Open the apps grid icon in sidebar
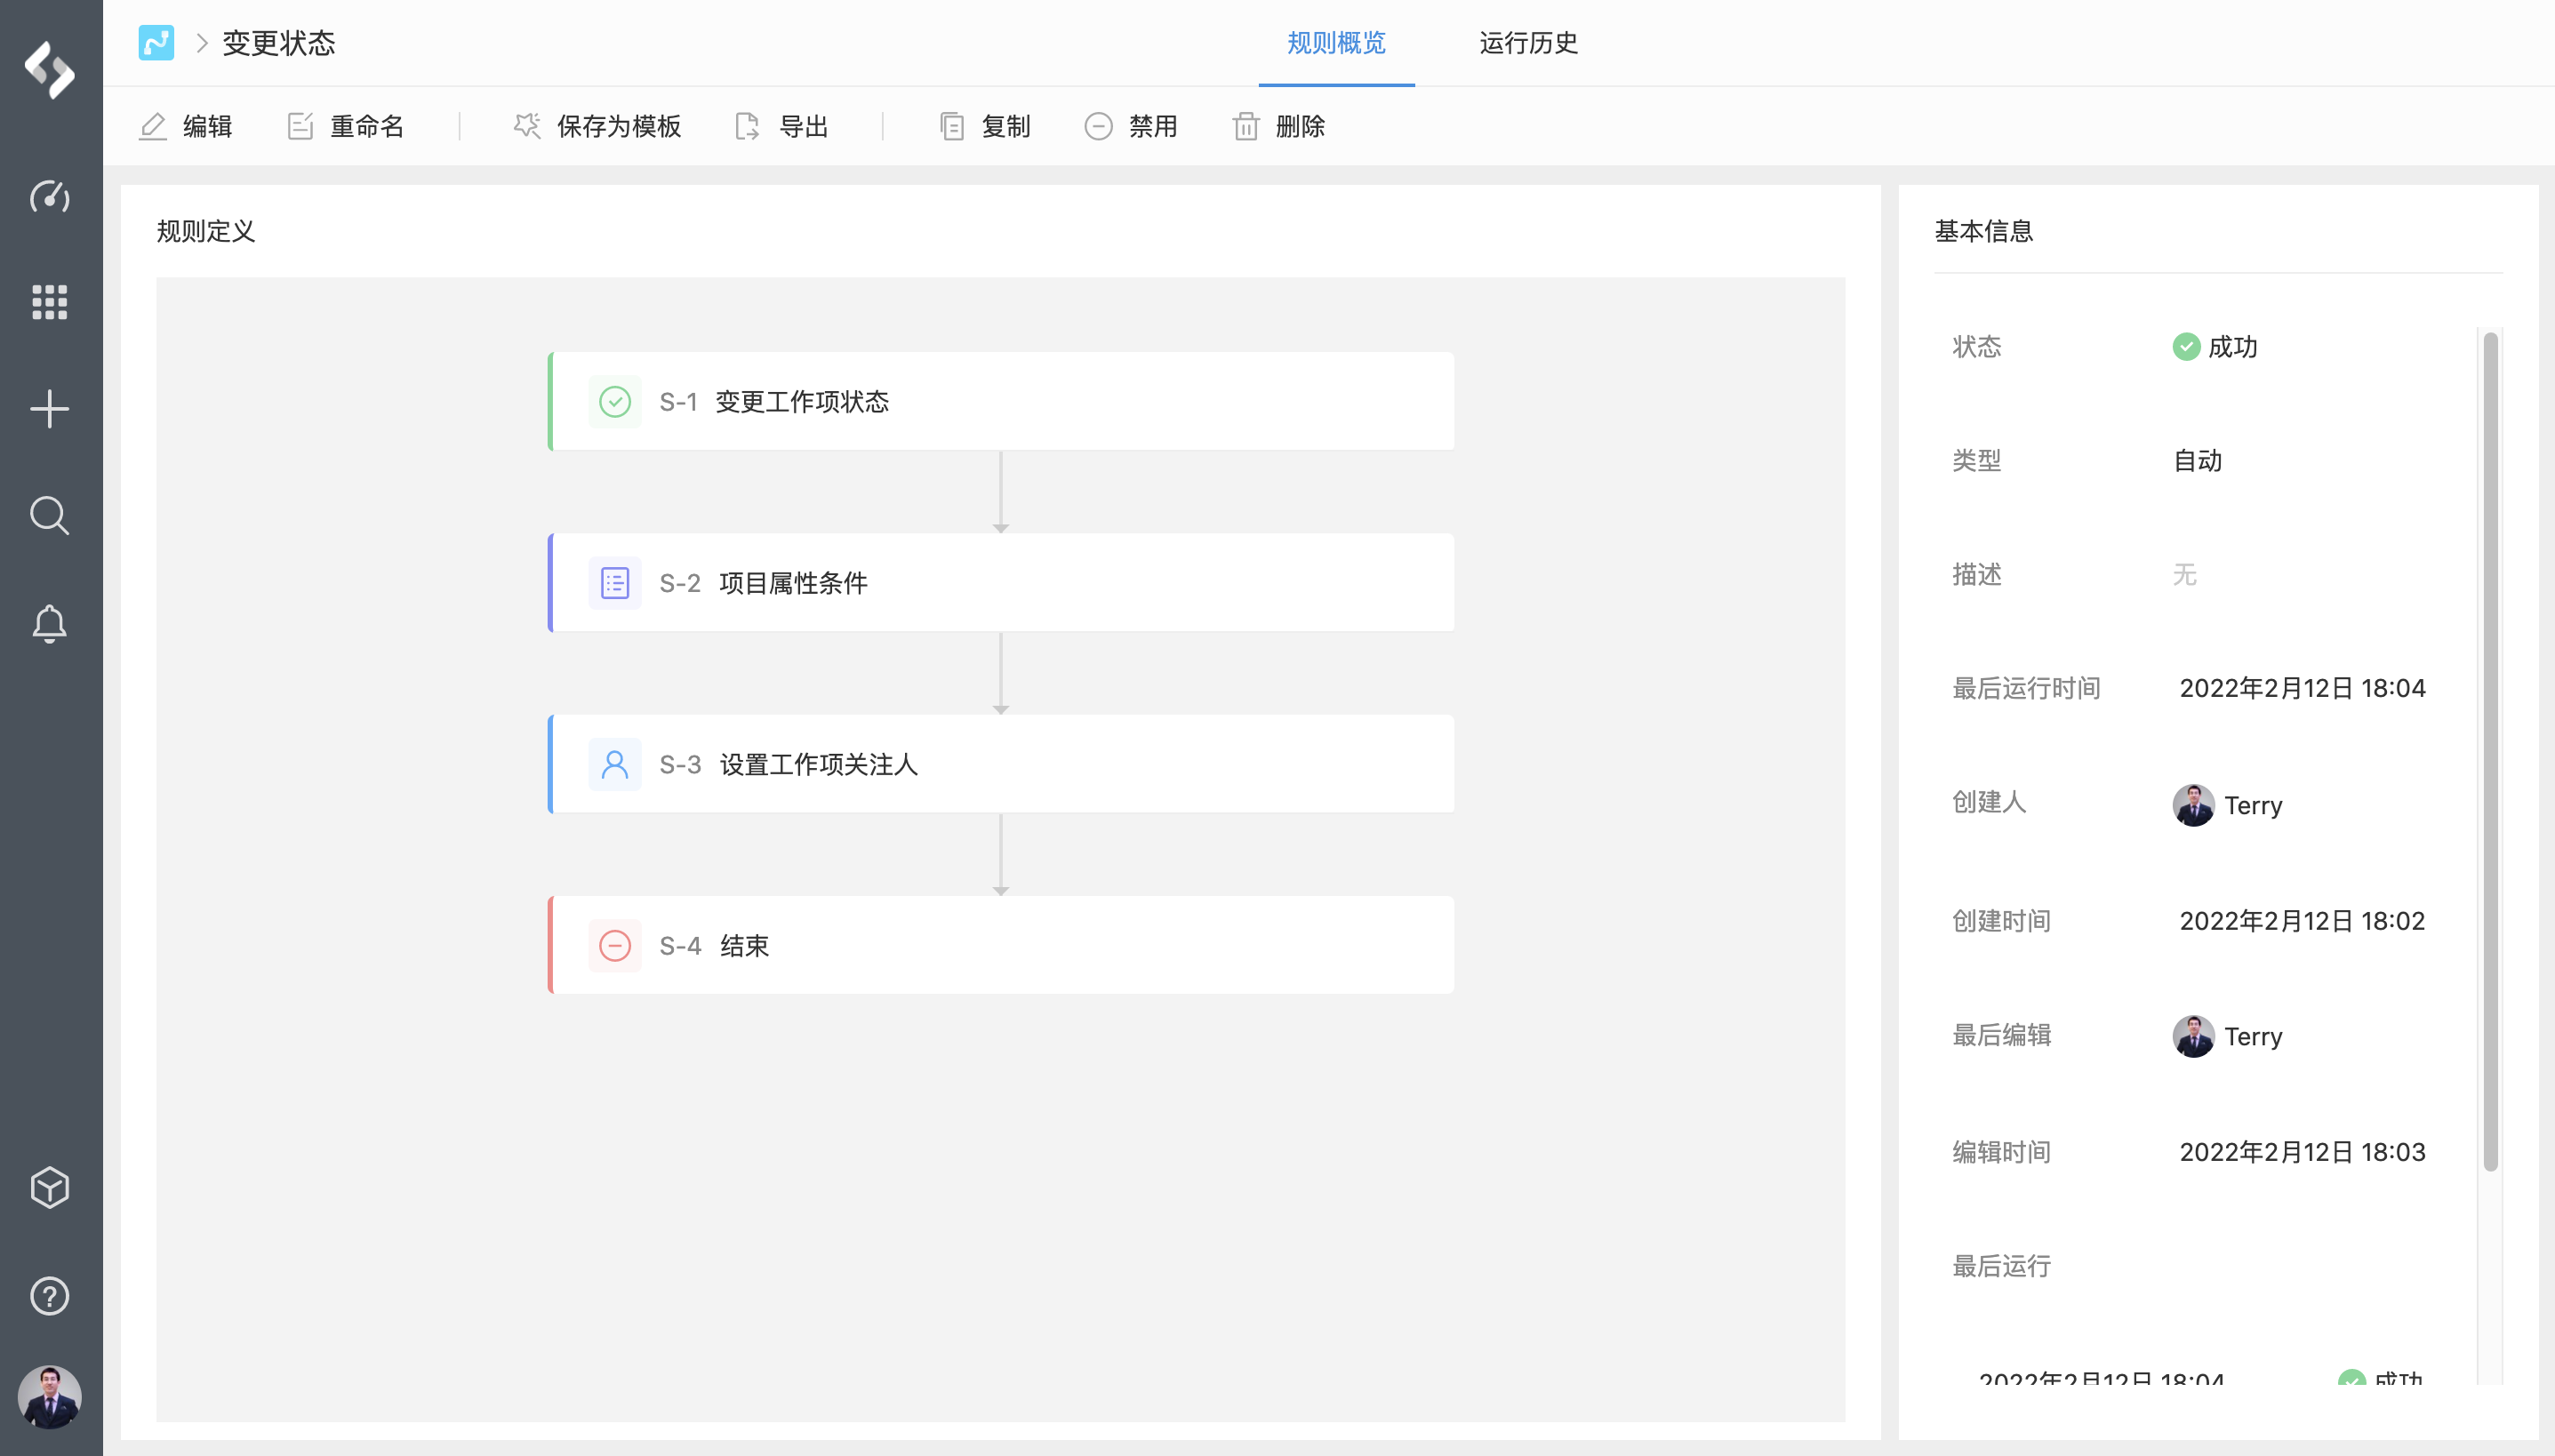Image resolution: width=2555 pixels, height=1456 pixels. click(49, 302)
